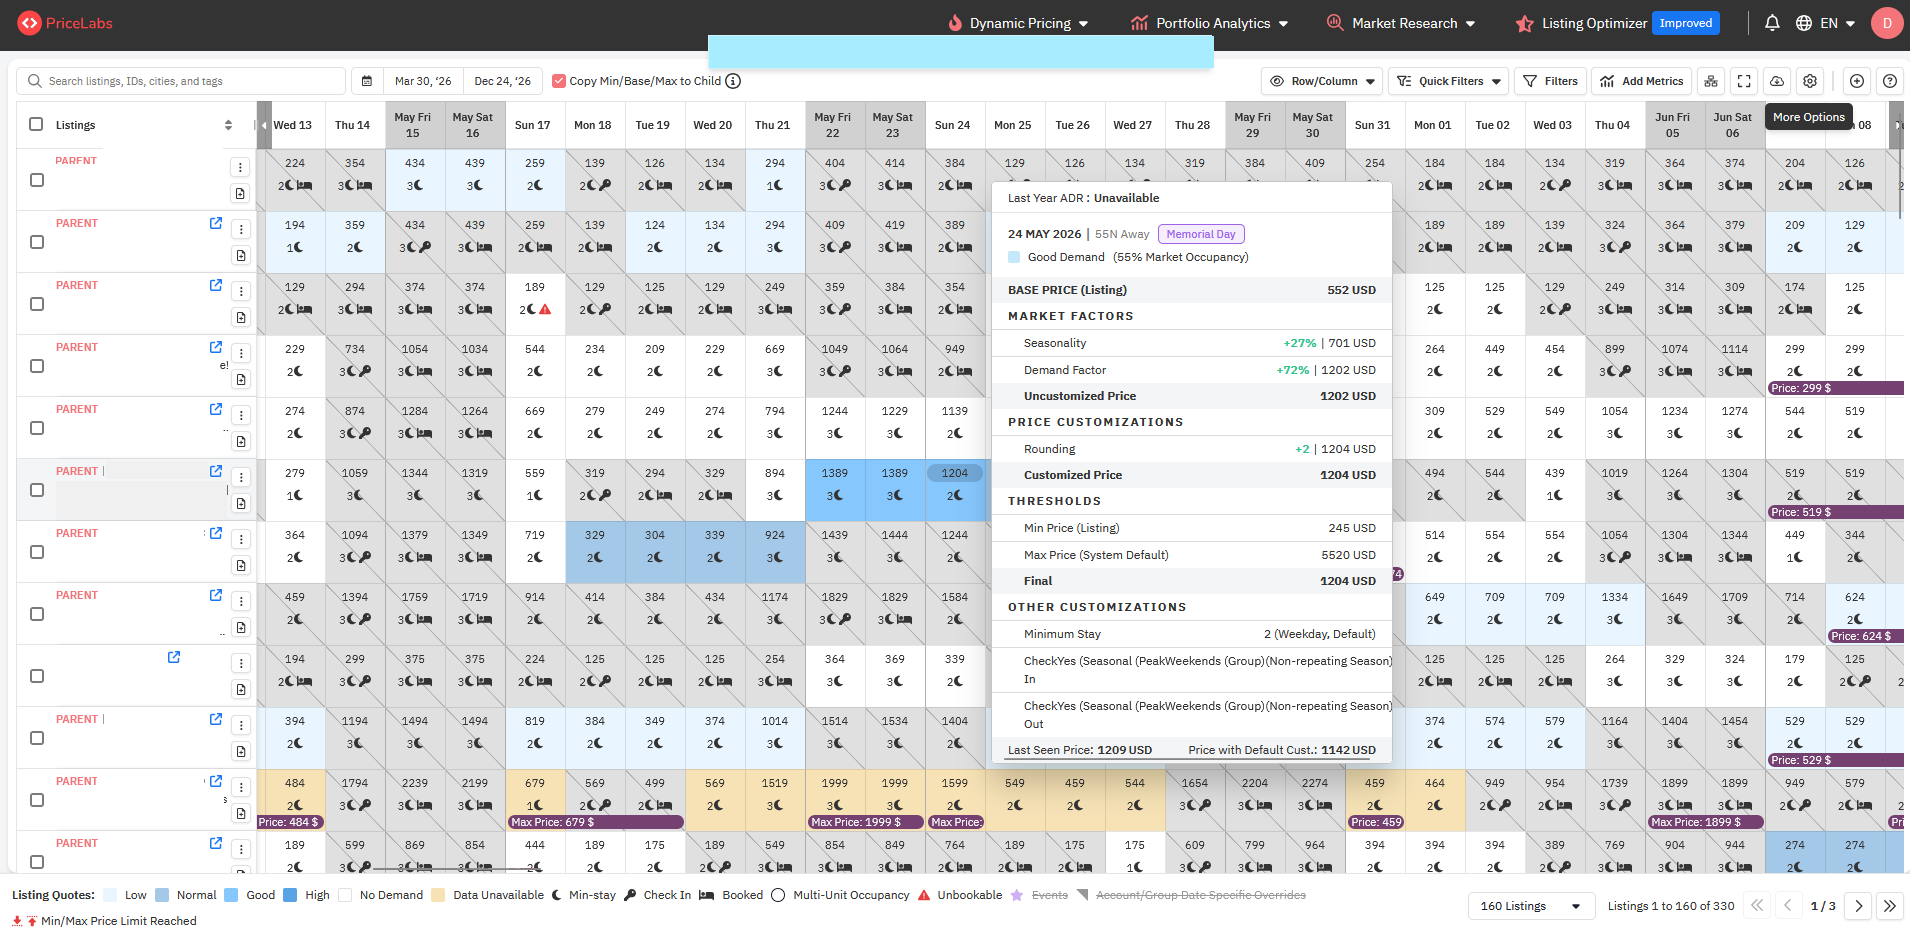This screenshot has height=941, width=1910.
Task: Open the date range calendar icon
Action: coord(367,81)
